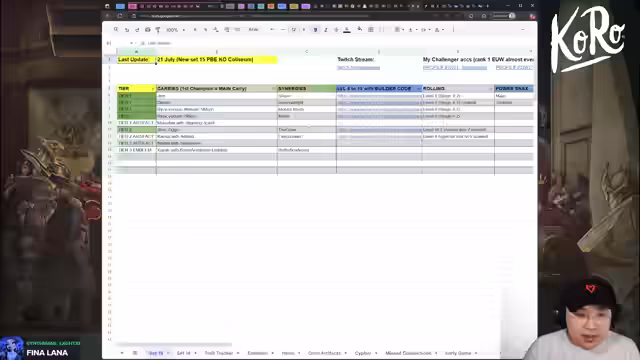Switch to the Items sheet tab
The image size is (640, 360).
pyautogui.click(x=288, y=353)
